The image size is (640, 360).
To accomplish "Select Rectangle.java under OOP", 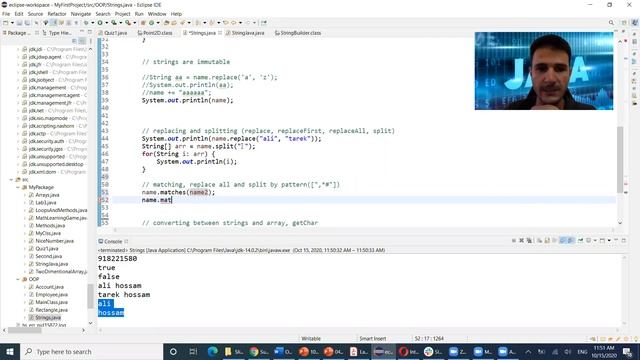I will click(x=51, y=310).
